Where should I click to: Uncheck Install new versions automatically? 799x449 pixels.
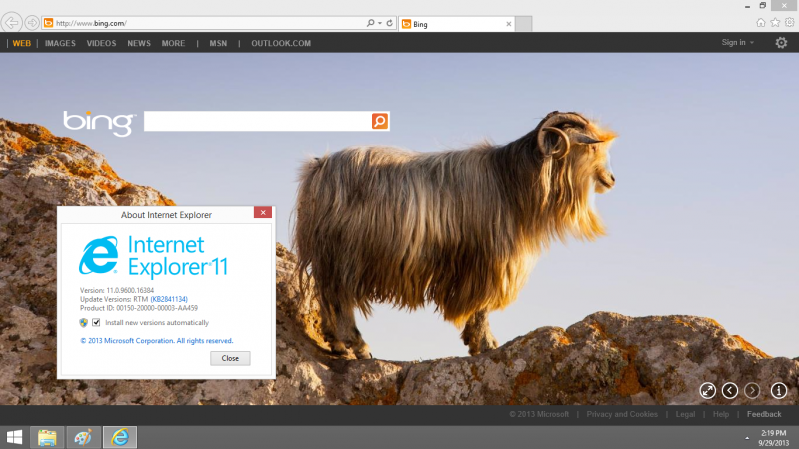96,323
